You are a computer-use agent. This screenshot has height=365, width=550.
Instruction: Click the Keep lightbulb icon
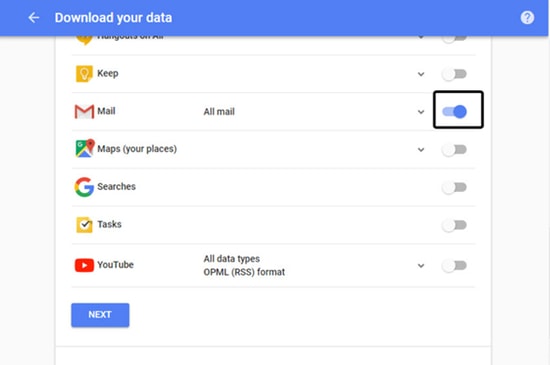(x=84, y=74)
